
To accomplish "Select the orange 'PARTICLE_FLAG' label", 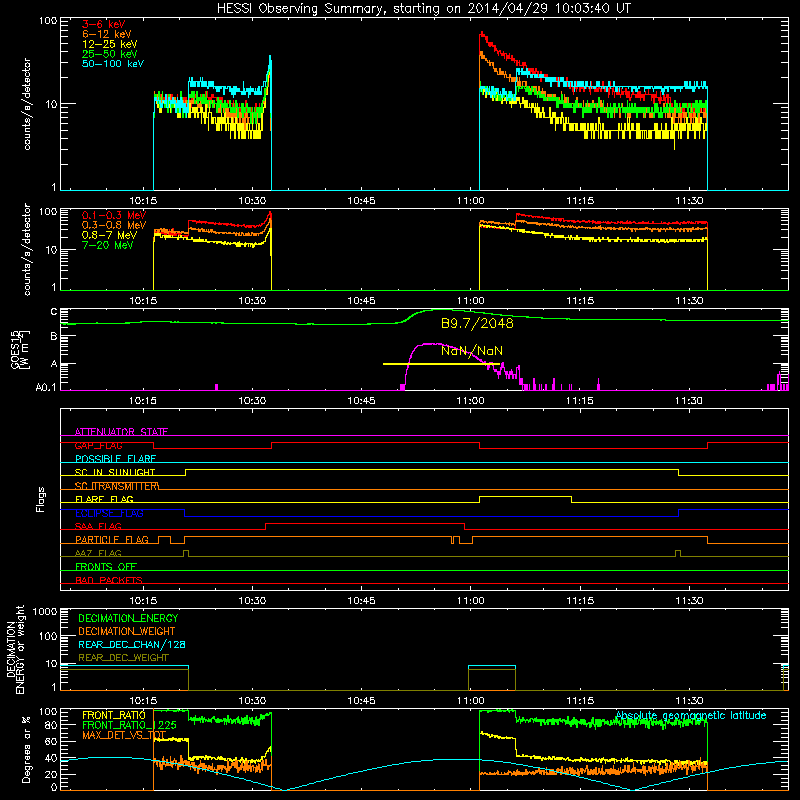I will 112,539.
